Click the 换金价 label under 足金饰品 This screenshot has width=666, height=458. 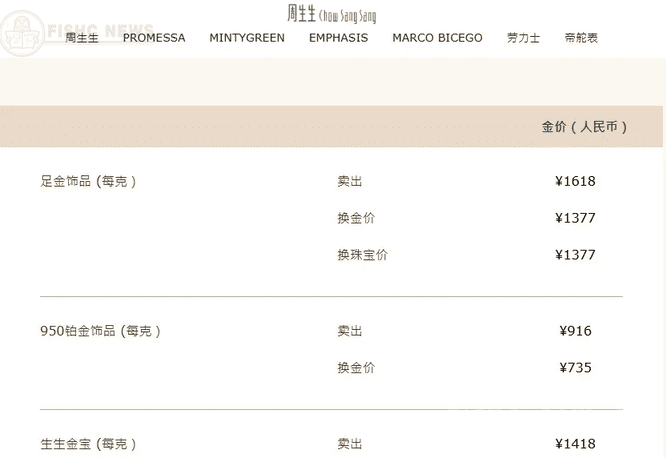tap(356, 218)
